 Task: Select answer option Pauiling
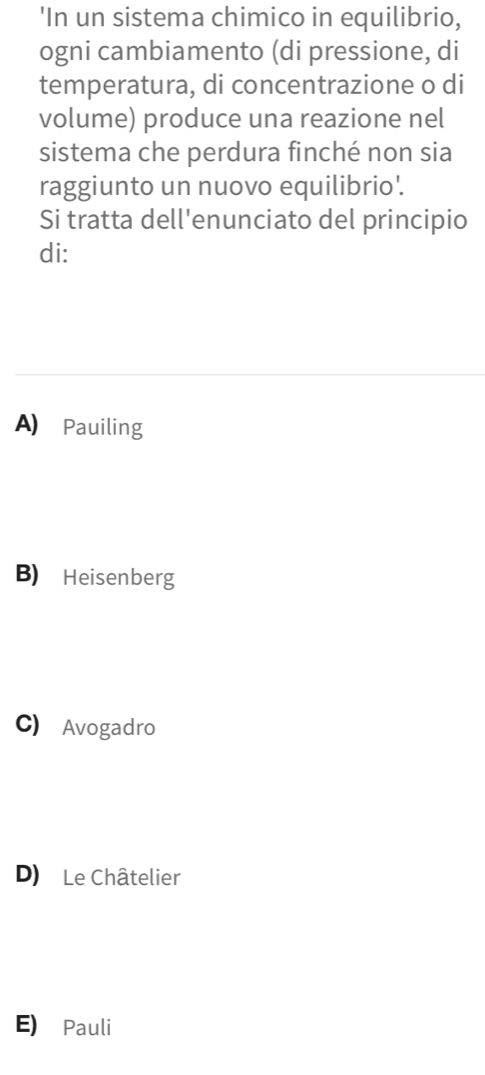coord(103,428)
